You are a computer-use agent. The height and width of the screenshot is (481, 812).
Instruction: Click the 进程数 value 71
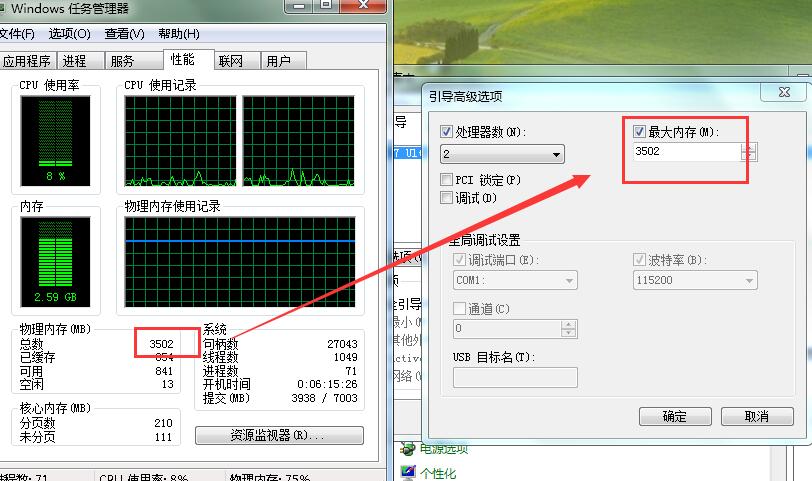(352, 371)
